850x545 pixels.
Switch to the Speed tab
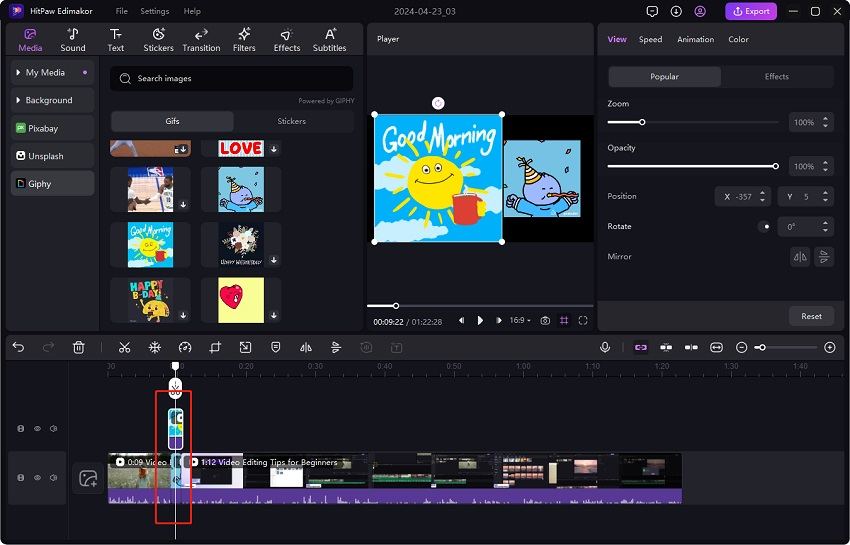point(651,40)
